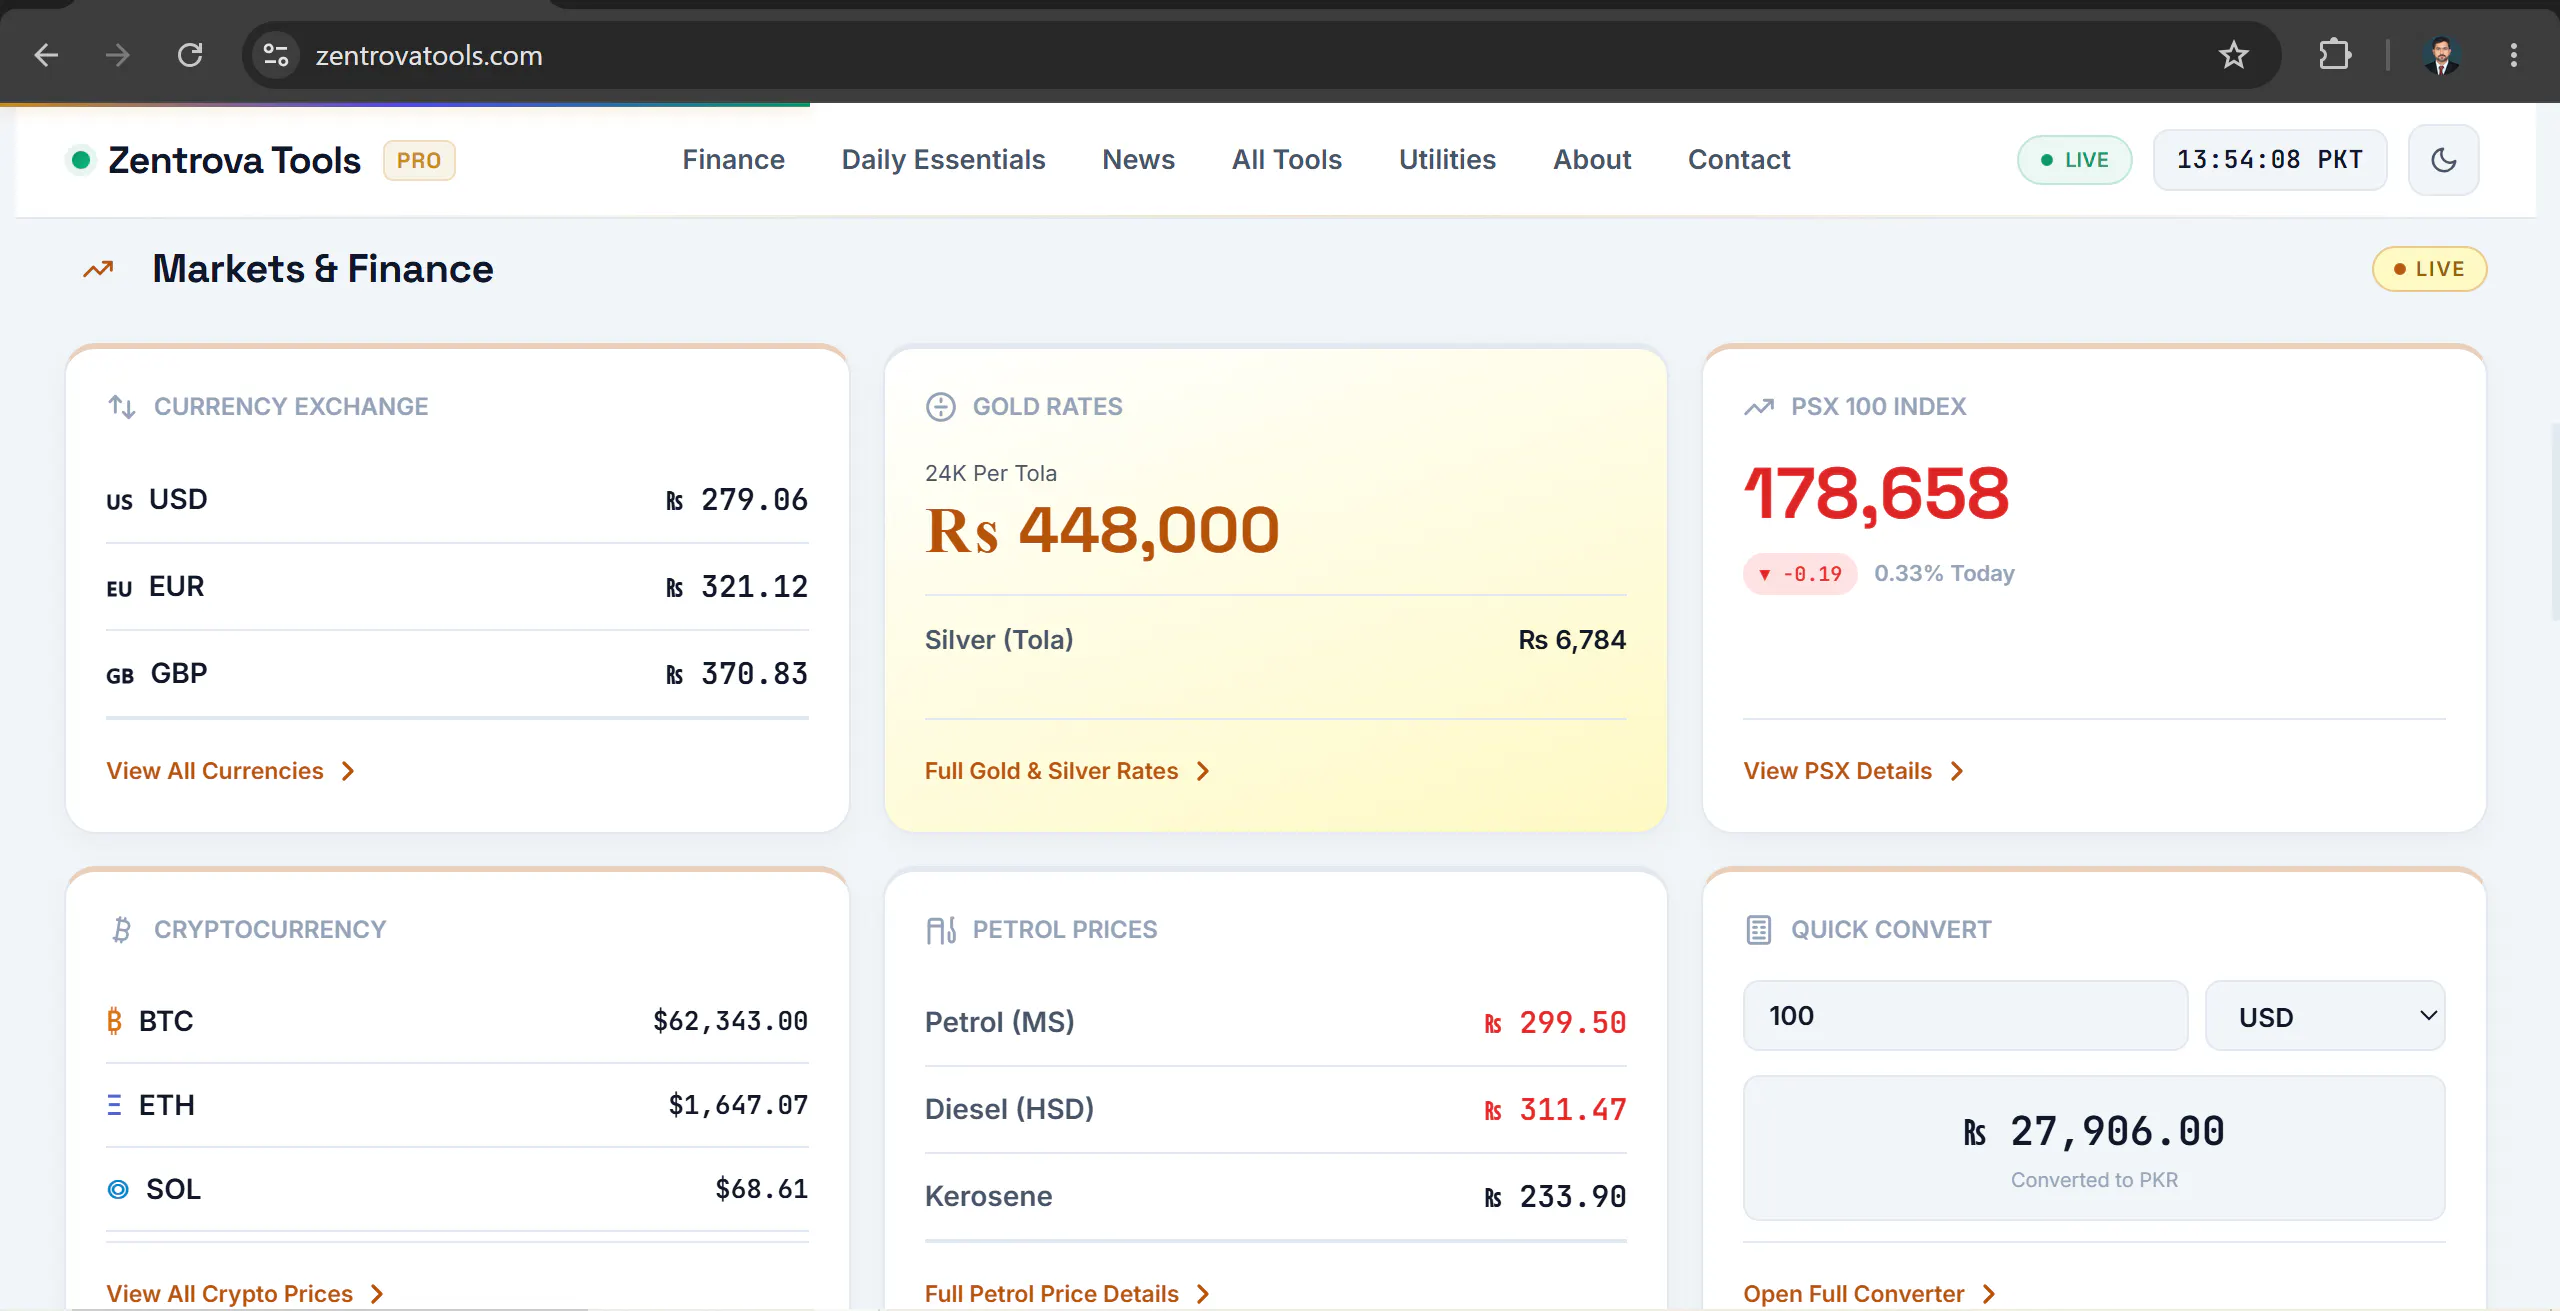
Task: Click the gold price Rs 448,000
Action: click(1102, 530)
